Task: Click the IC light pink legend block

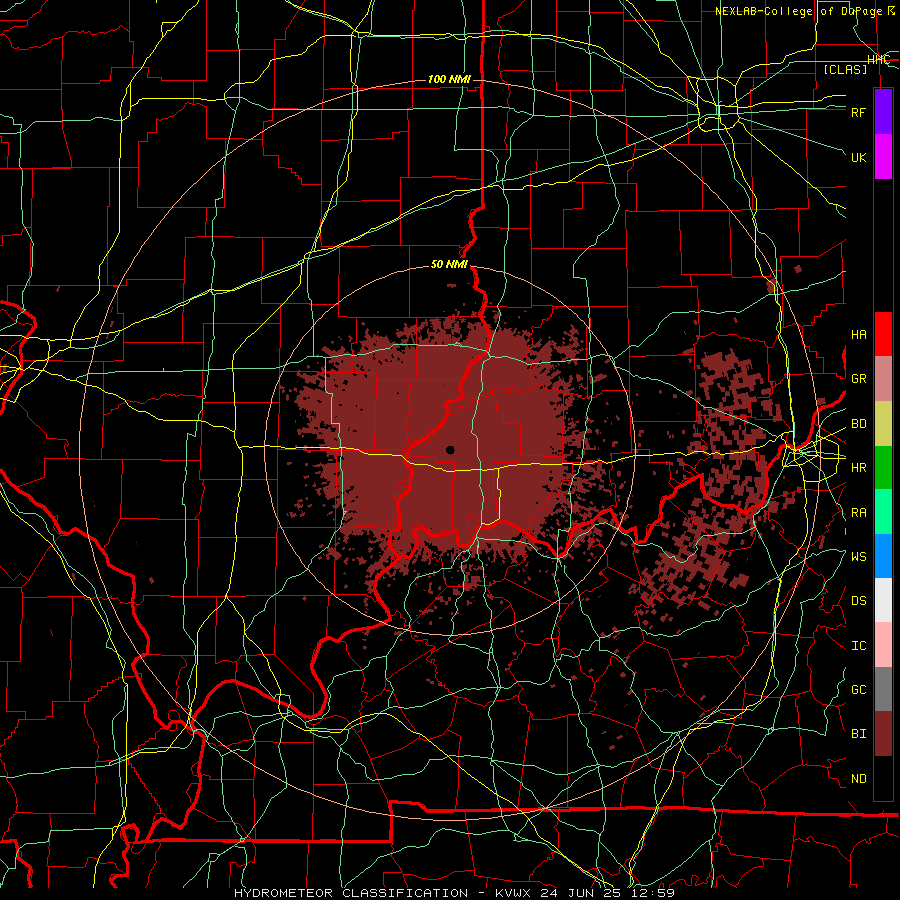Action: point(883,645)
